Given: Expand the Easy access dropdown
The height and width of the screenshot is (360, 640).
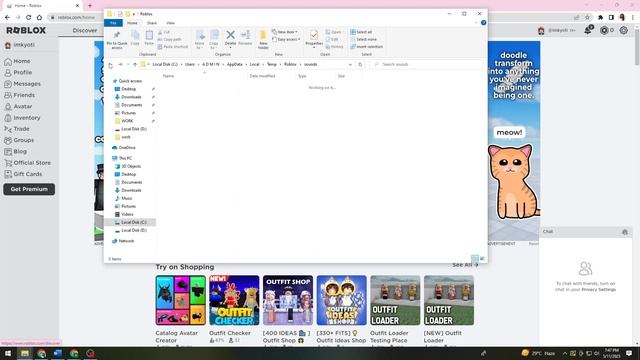Looking at the screenshot, I should point(286,40).
